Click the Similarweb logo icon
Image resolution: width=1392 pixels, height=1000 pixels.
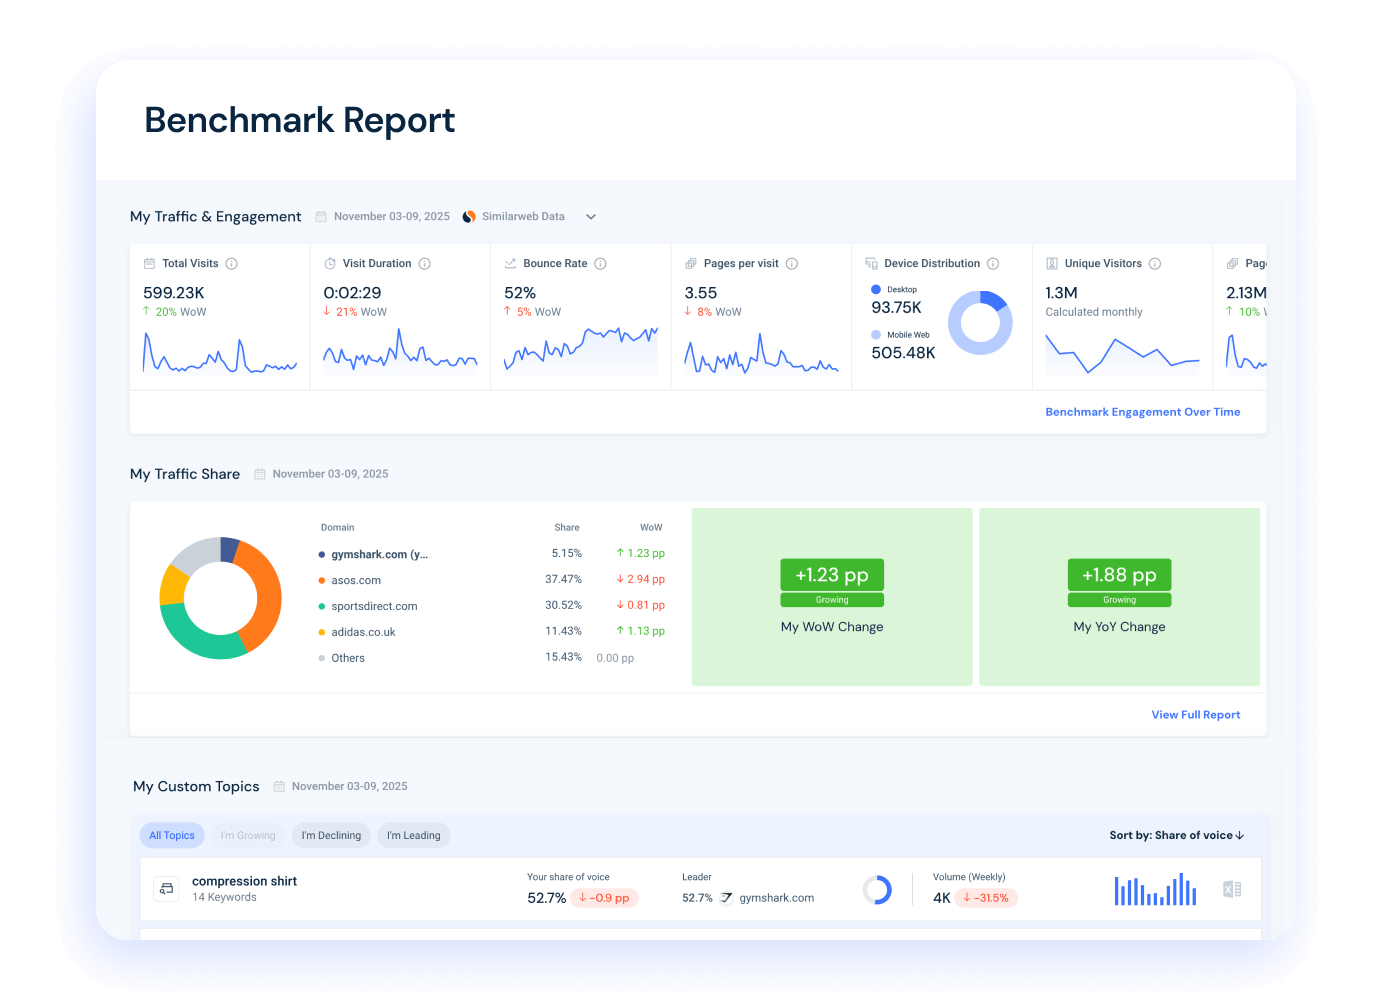[469, 216]
